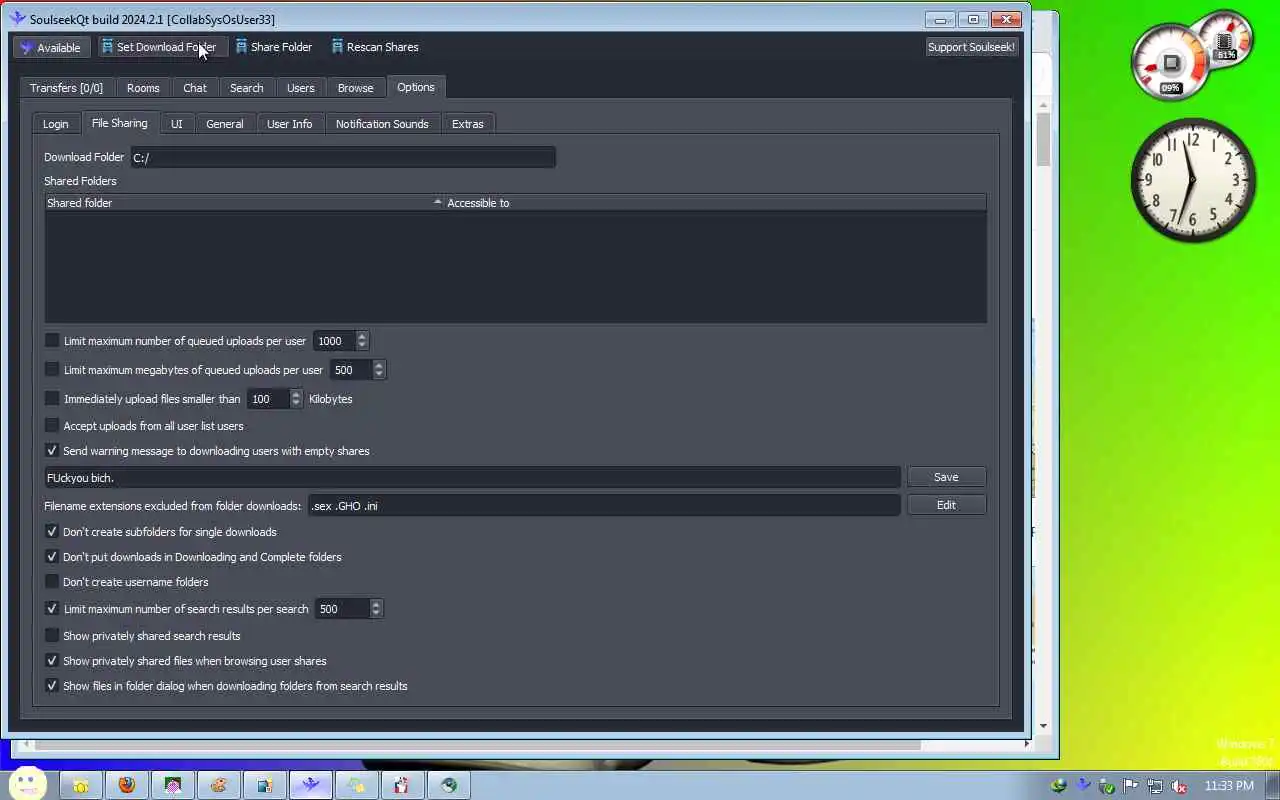Click the 11:33 PM taskbar clock

(1229, 786)
